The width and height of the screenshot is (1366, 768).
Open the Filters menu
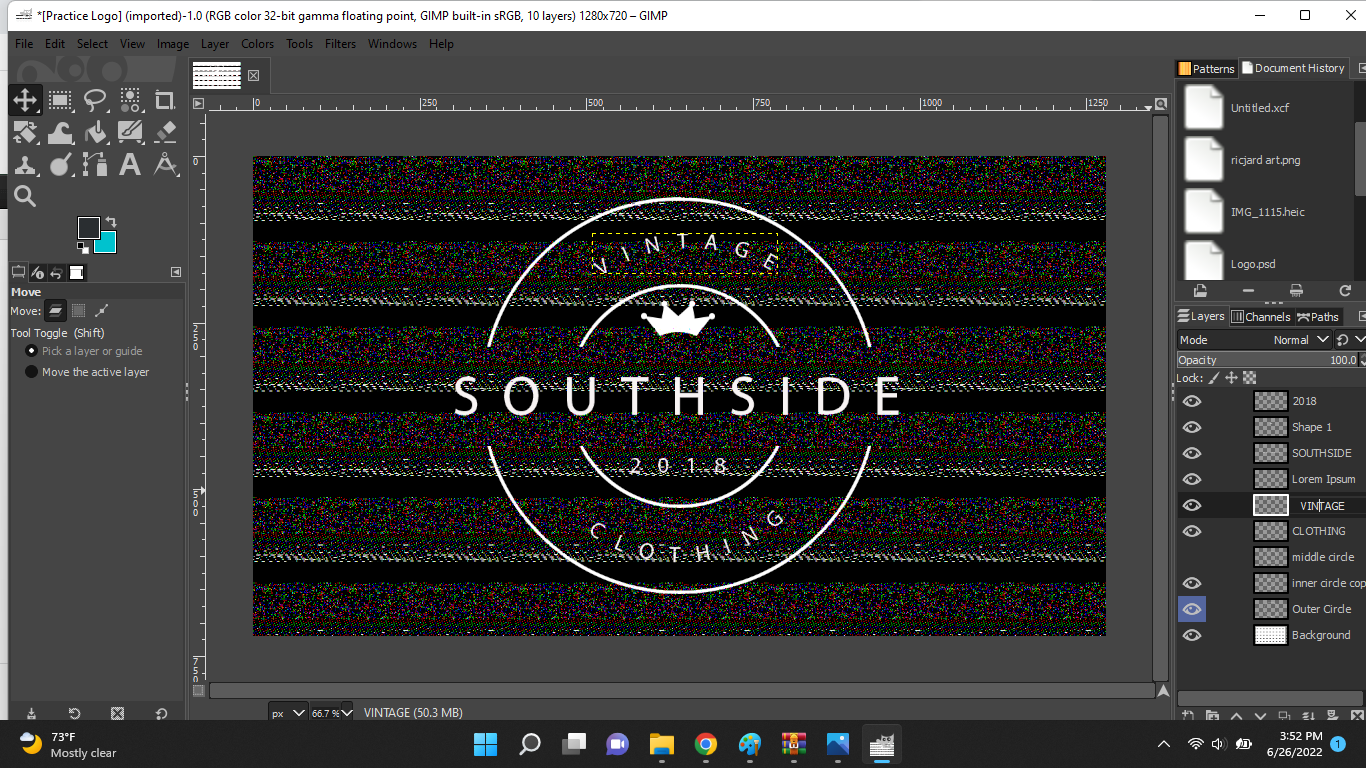(340, 44)
